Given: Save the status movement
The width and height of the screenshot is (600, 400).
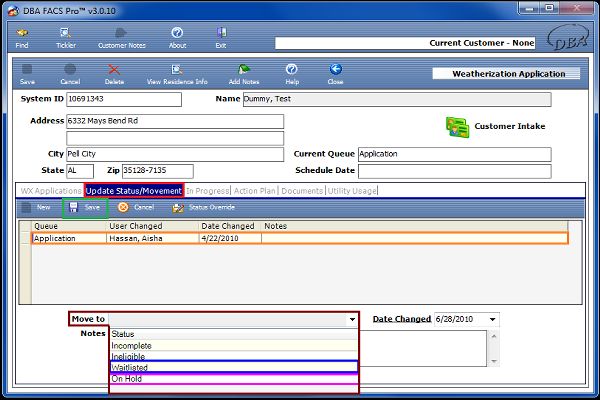Looking at the screenshot, I should (85, 207).
